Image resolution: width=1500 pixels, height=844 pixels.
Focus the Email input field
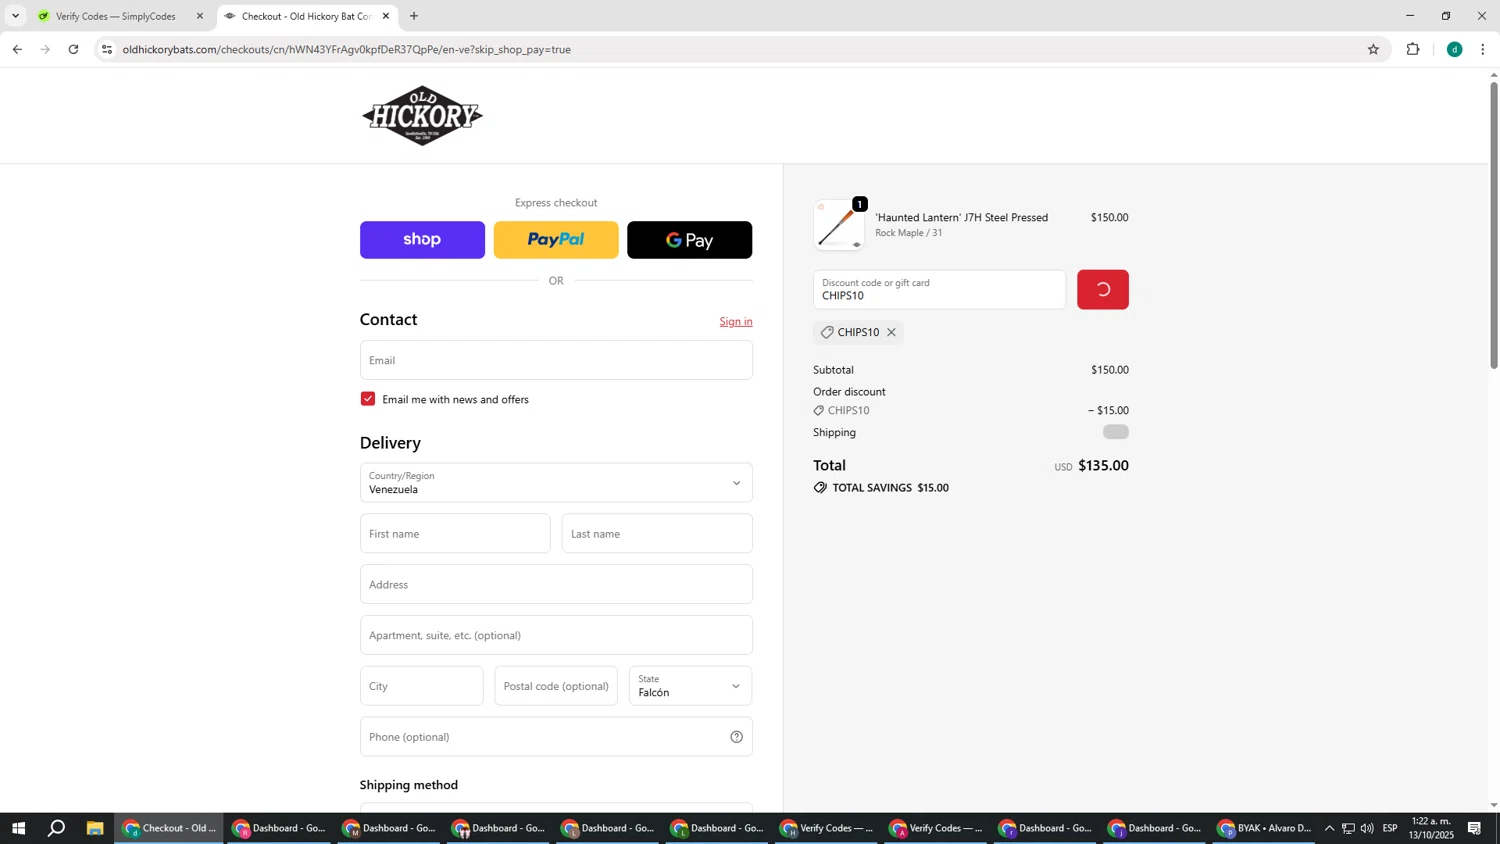(x=556, y=360)
